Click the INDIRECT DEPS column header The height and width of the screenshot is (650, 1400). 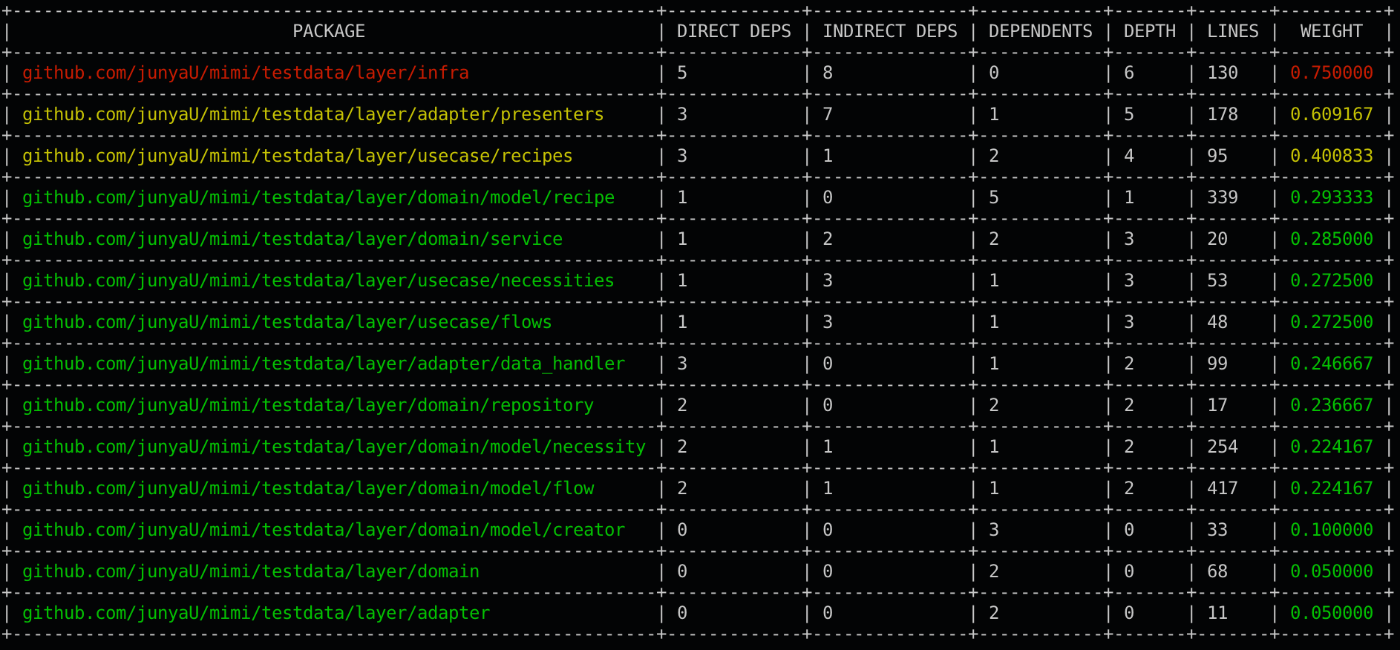[888, 31]
